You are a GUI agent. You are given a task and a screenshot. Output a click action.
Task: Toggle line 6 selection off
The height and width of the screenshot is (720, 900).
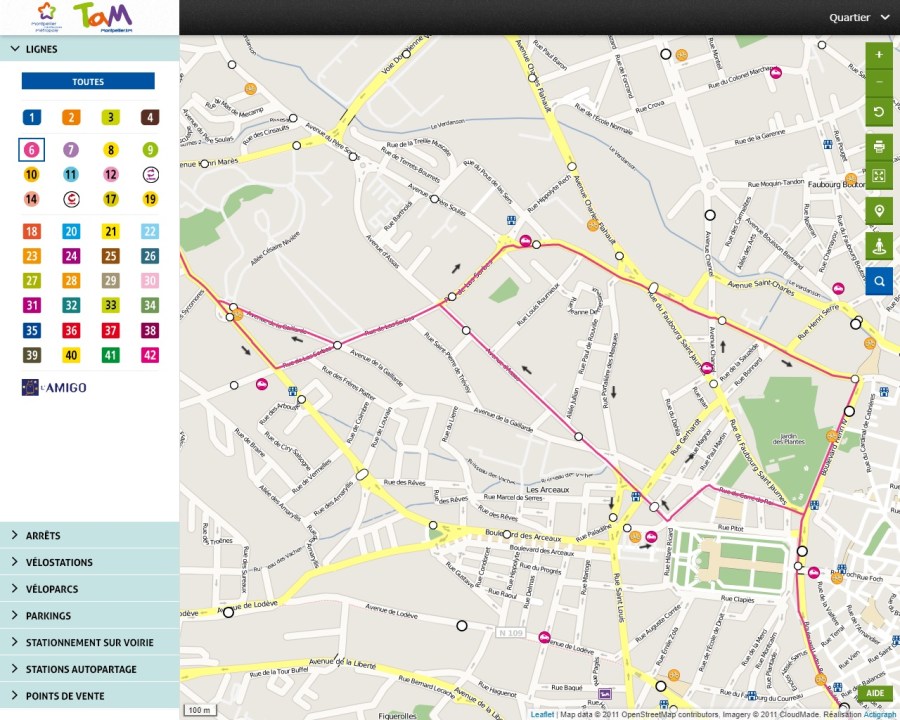pyautogui.click(x=32, y=150)
